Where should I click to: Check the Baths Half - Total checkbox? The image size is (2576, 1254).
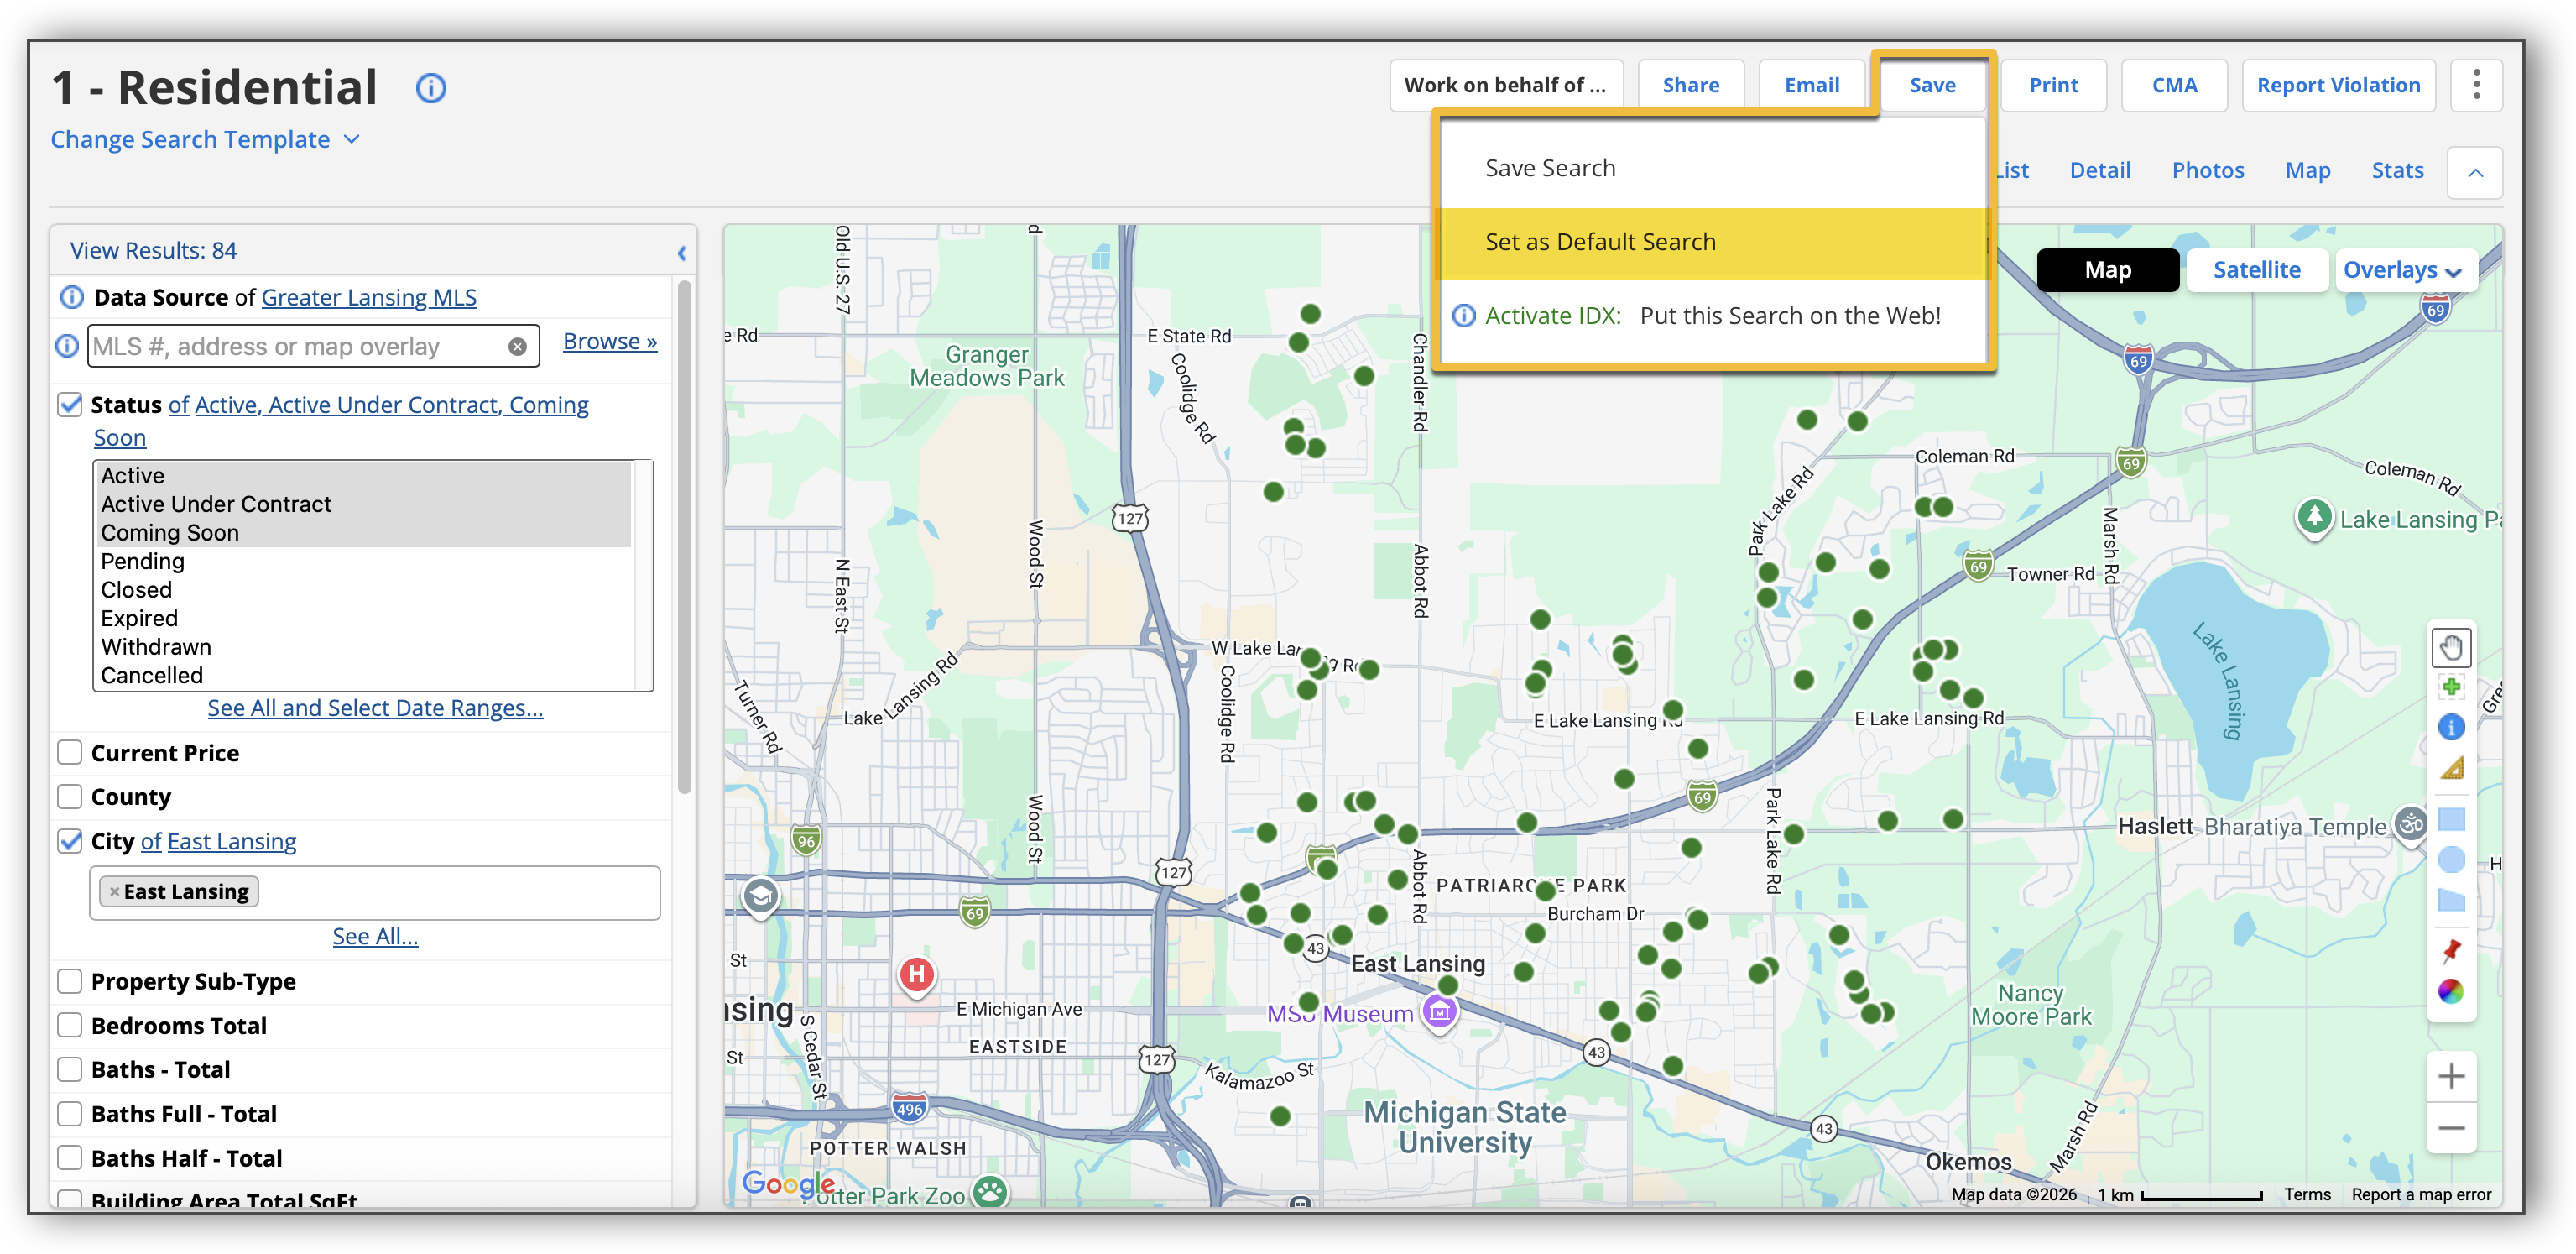point(70,1158)
